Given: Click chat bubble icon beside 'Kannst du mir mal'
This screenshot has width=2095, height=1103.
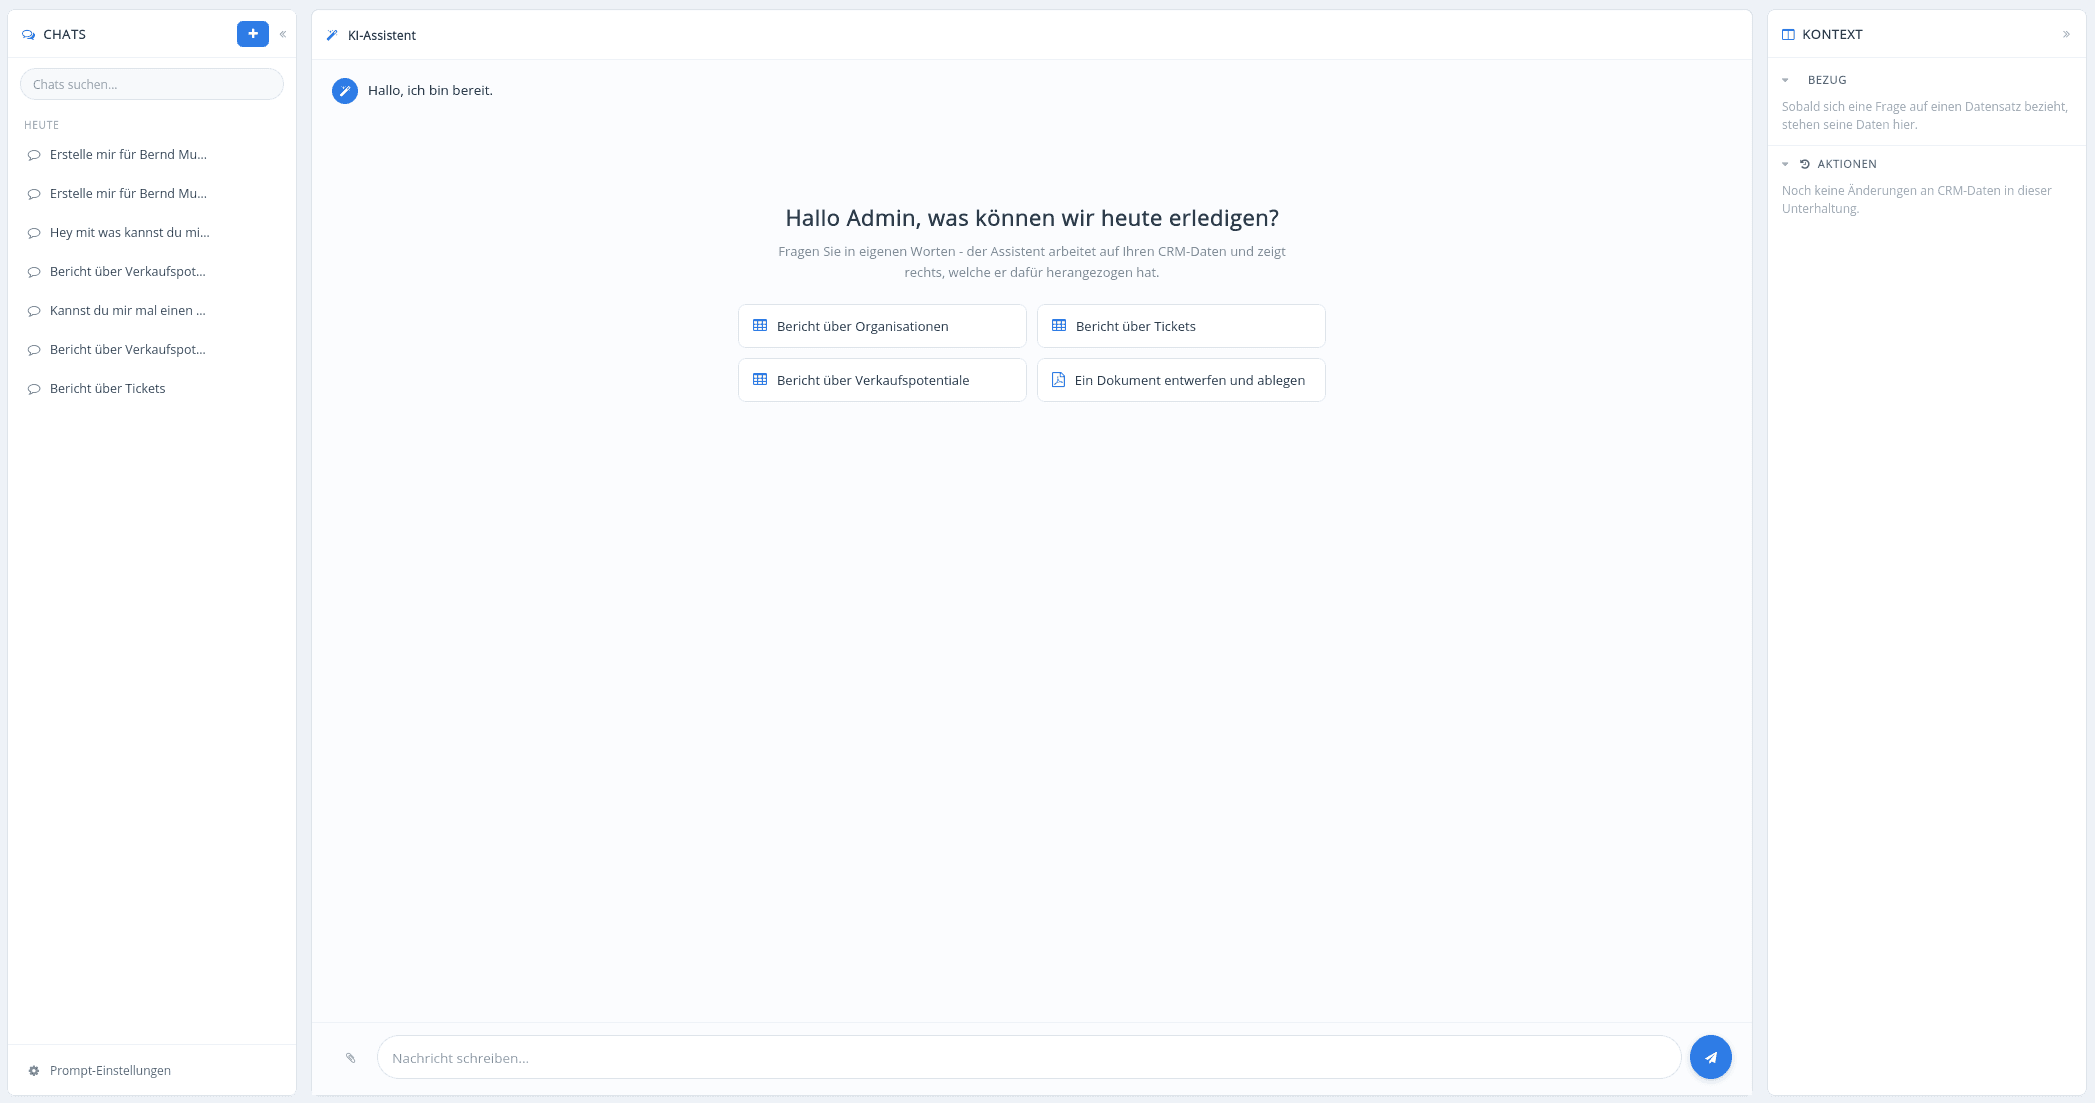Looking at the screenshot, I should [34, 311].
